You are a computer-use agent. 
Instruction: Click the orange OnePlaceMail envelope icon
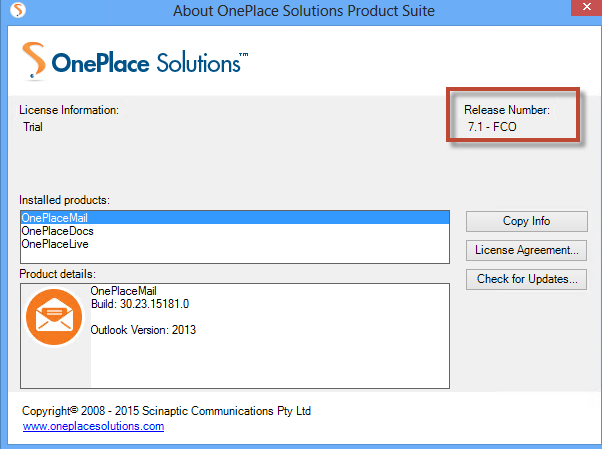(x=54, y=317)
